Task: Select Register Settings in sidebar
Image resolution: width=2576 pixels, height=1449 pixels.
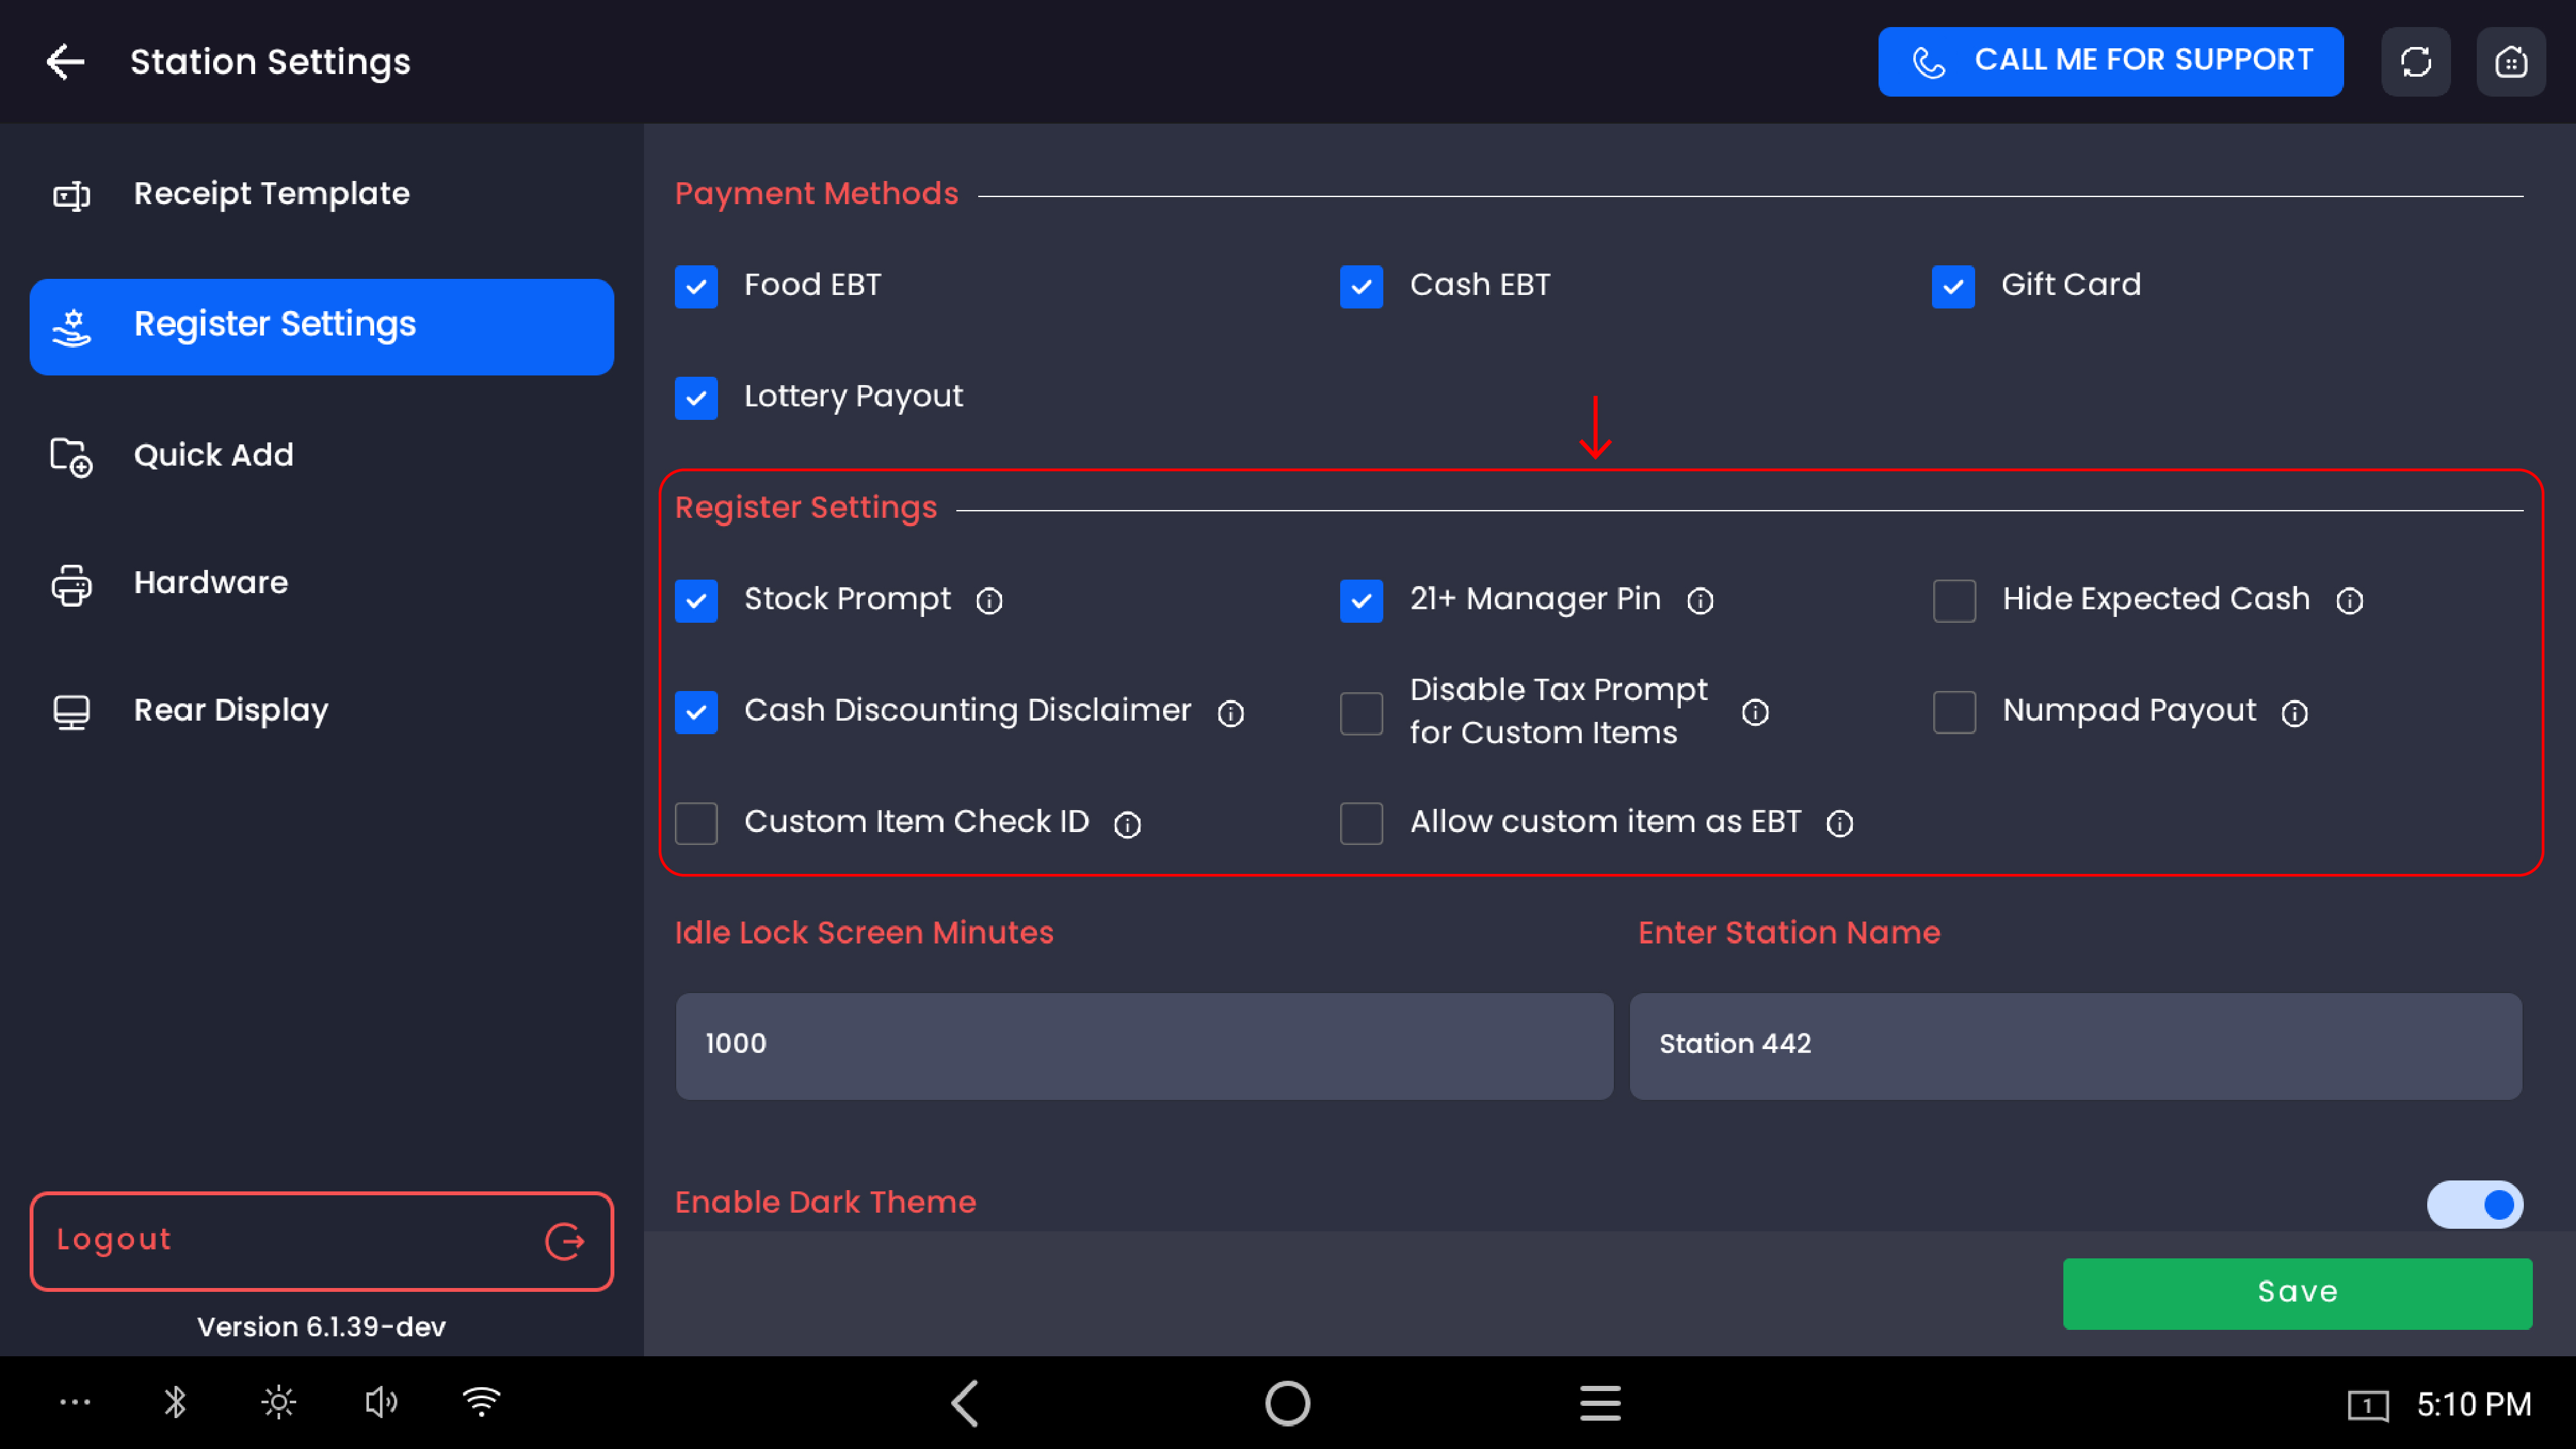Action: (321, 326)
